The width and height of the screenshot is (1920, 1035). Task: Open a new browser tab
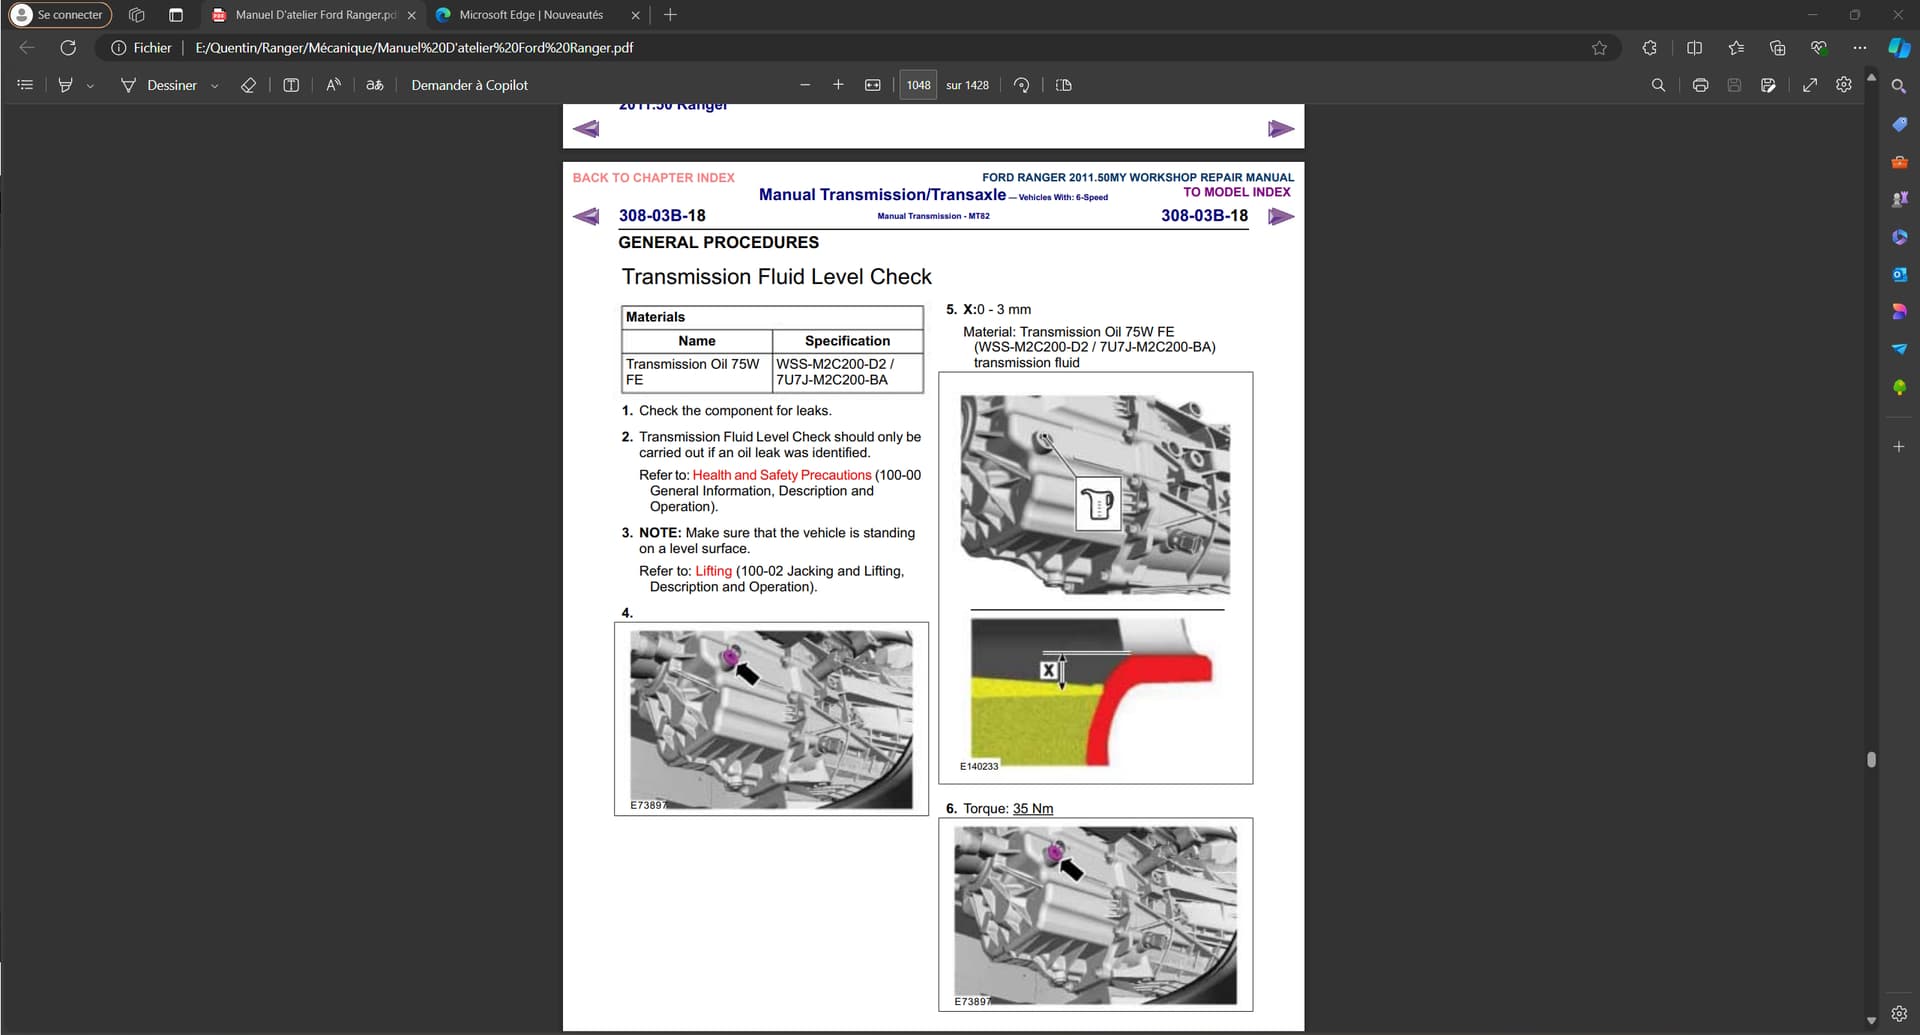pyautogui.click(x=670, y=15)
